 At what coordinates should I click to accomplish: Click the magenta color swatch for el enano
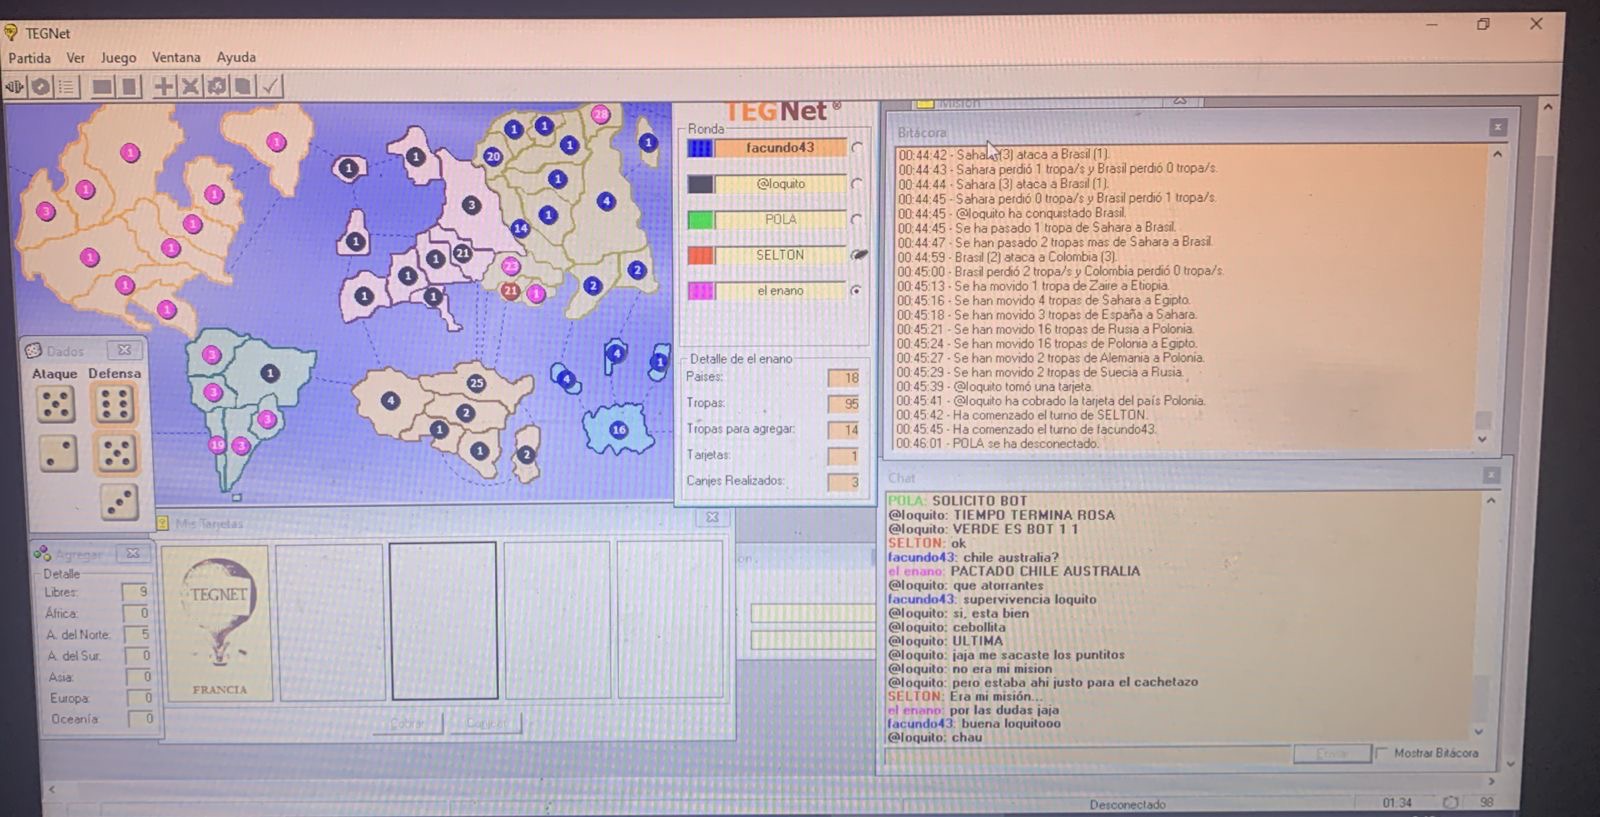(700, 291)
